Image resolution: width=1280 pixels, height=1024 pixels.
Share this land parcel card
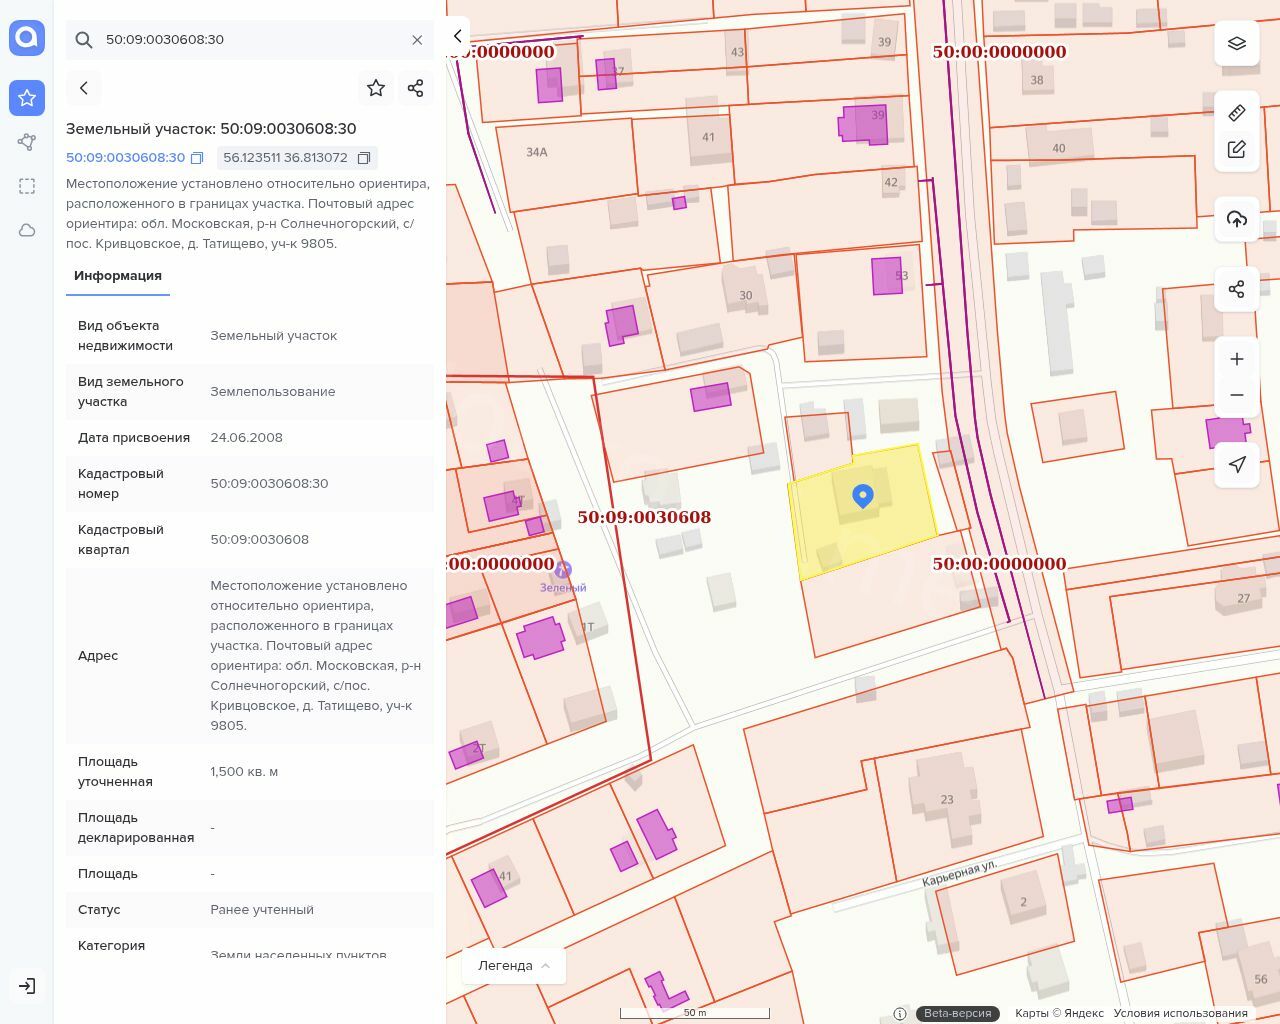click(416, 88)
